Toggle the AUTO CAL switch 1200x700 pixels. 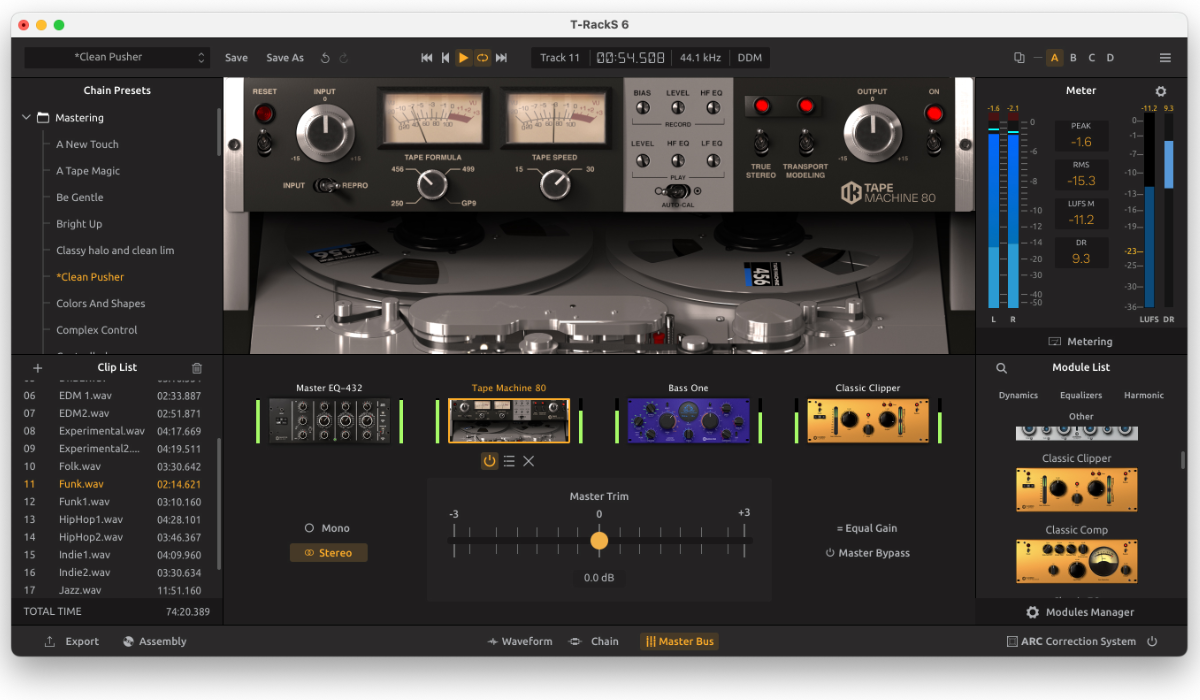coord(676,190)
